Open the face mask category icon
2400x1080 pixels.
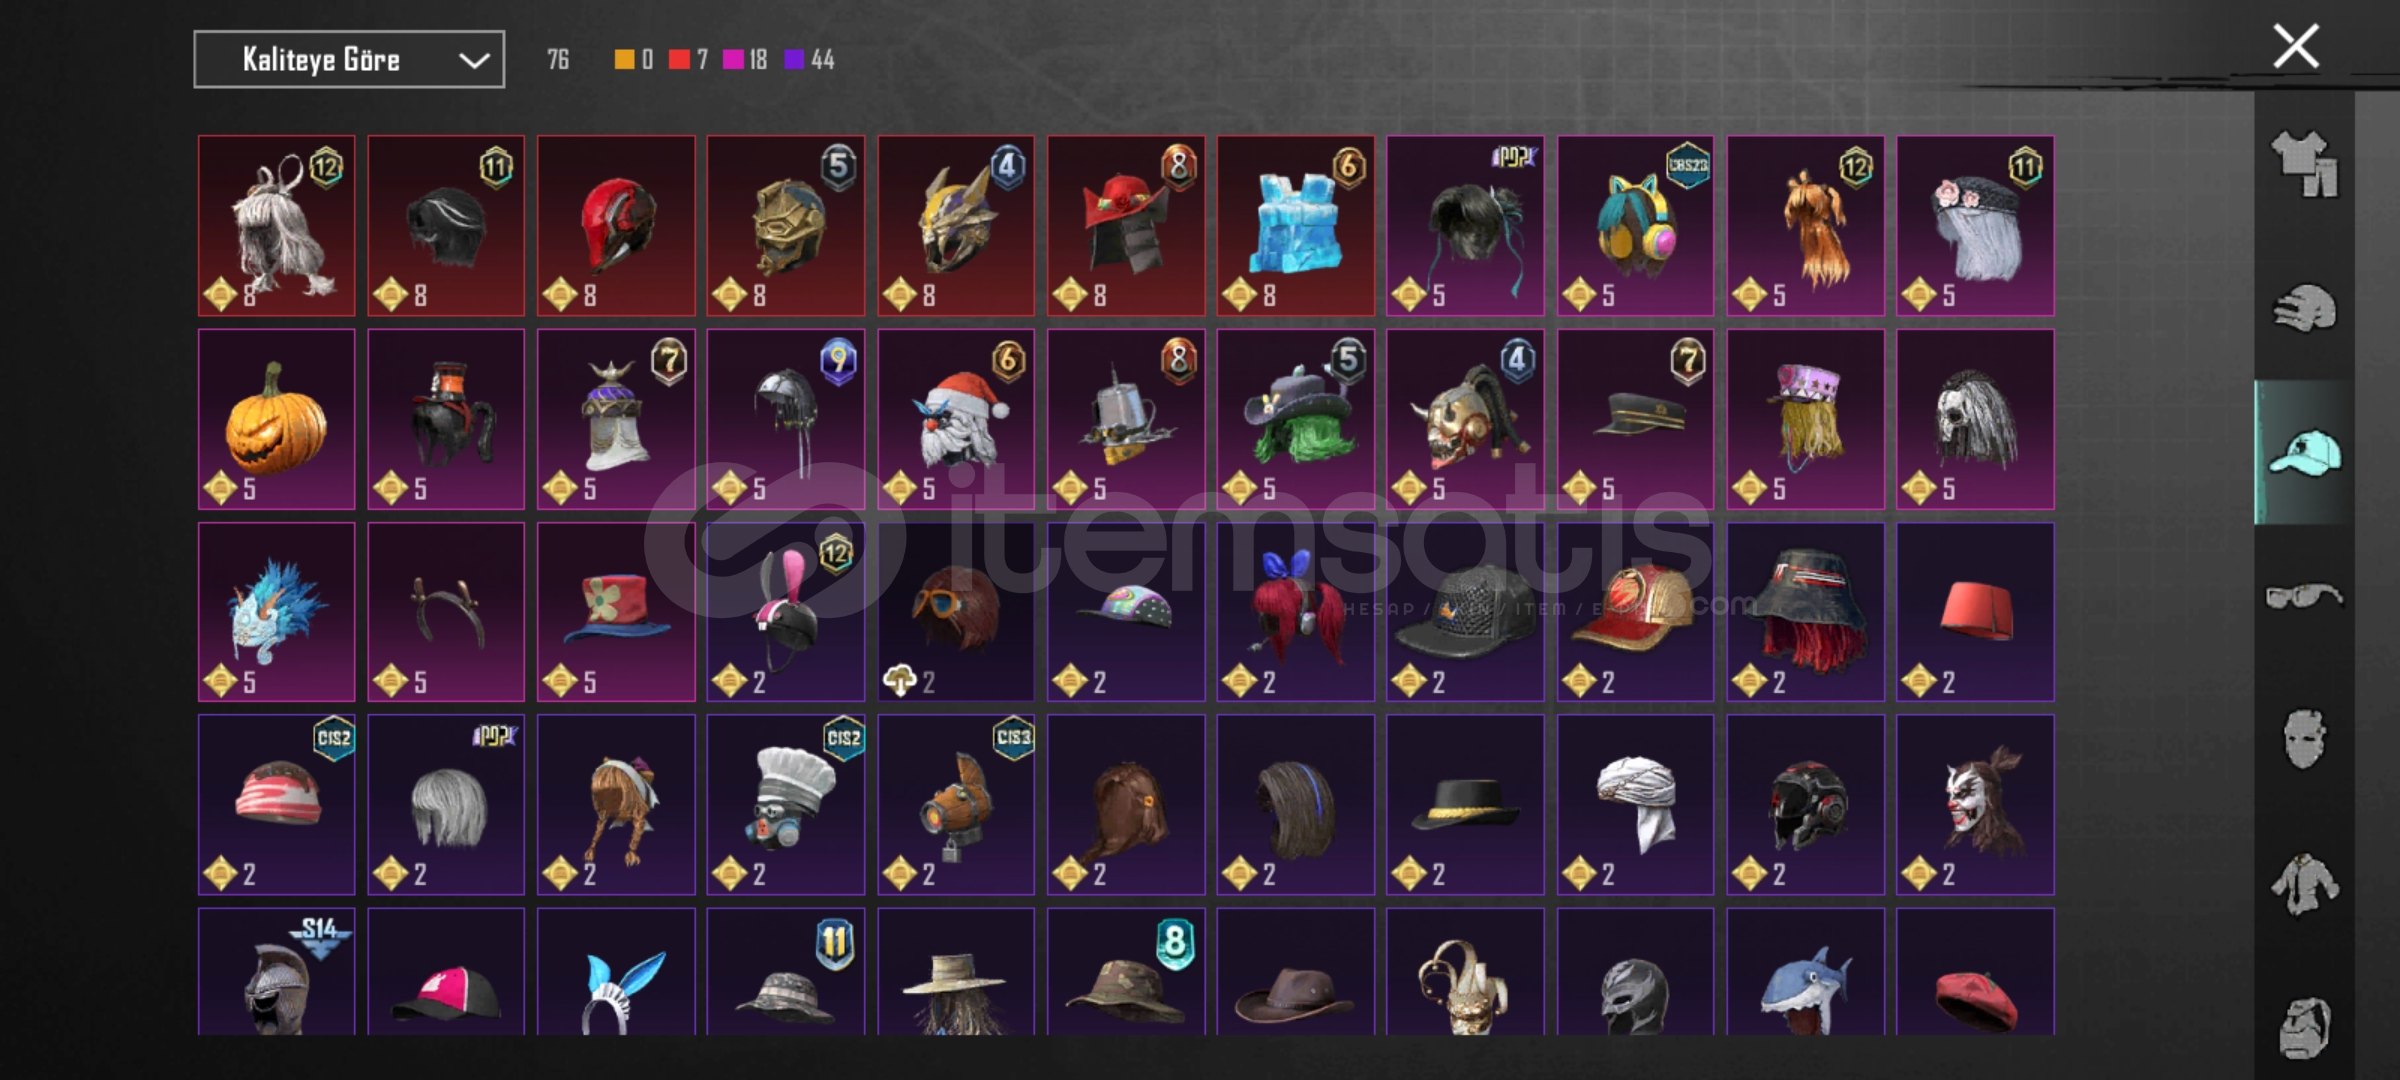tap(2305, 740)
